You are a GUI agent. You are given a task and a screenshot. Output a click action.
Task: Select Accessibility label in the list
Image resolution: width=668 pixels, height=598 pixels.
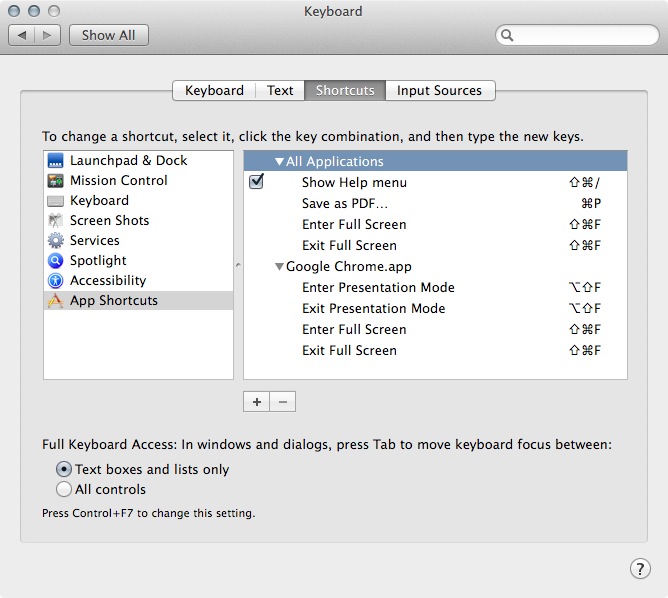click(108, 280)
